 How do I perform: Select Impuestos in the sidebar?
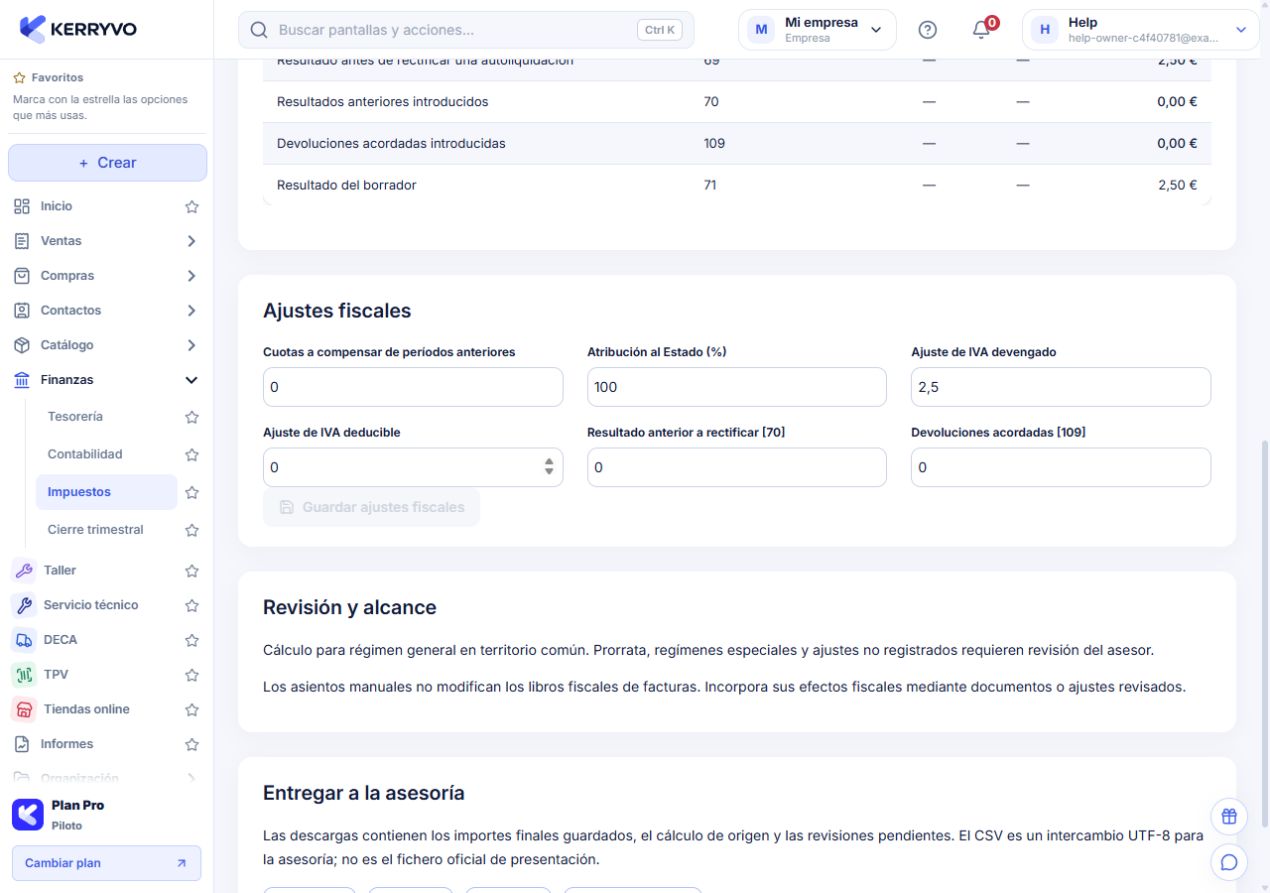106,492
